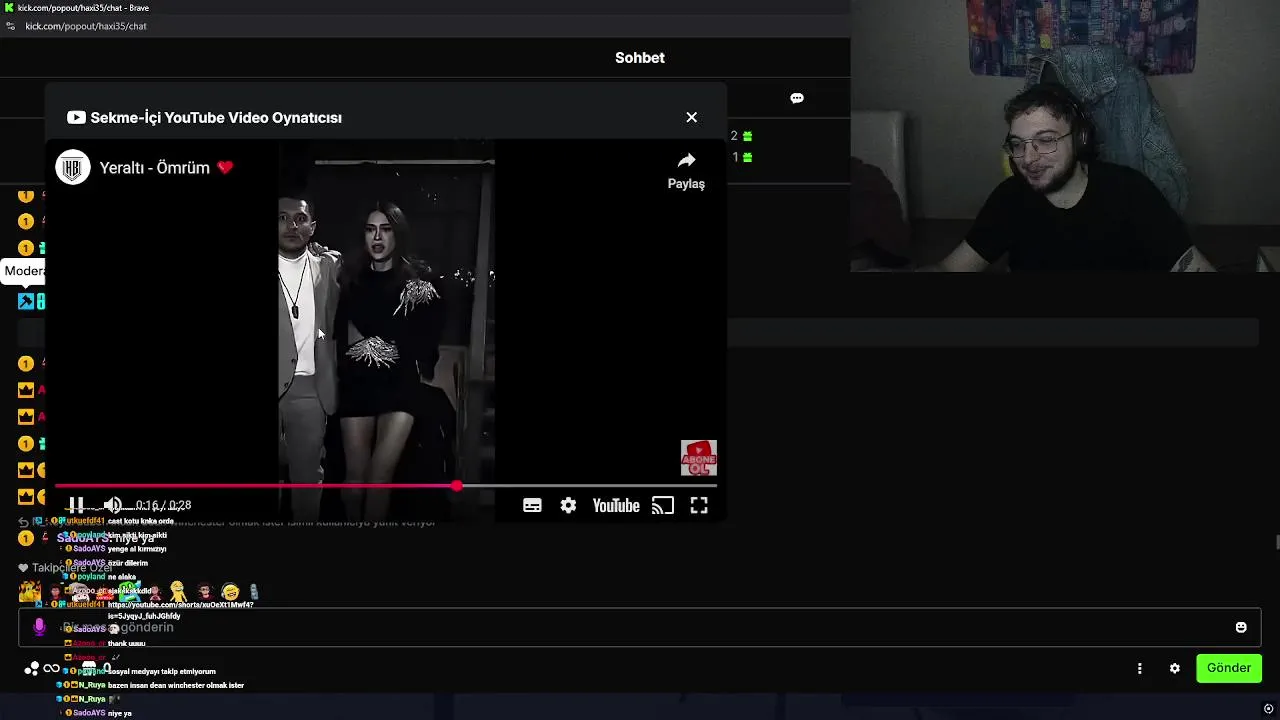Open chat settings gear beside Gönder
The width and height of the screenshot is (1280, 720).
coord(1175,668)
